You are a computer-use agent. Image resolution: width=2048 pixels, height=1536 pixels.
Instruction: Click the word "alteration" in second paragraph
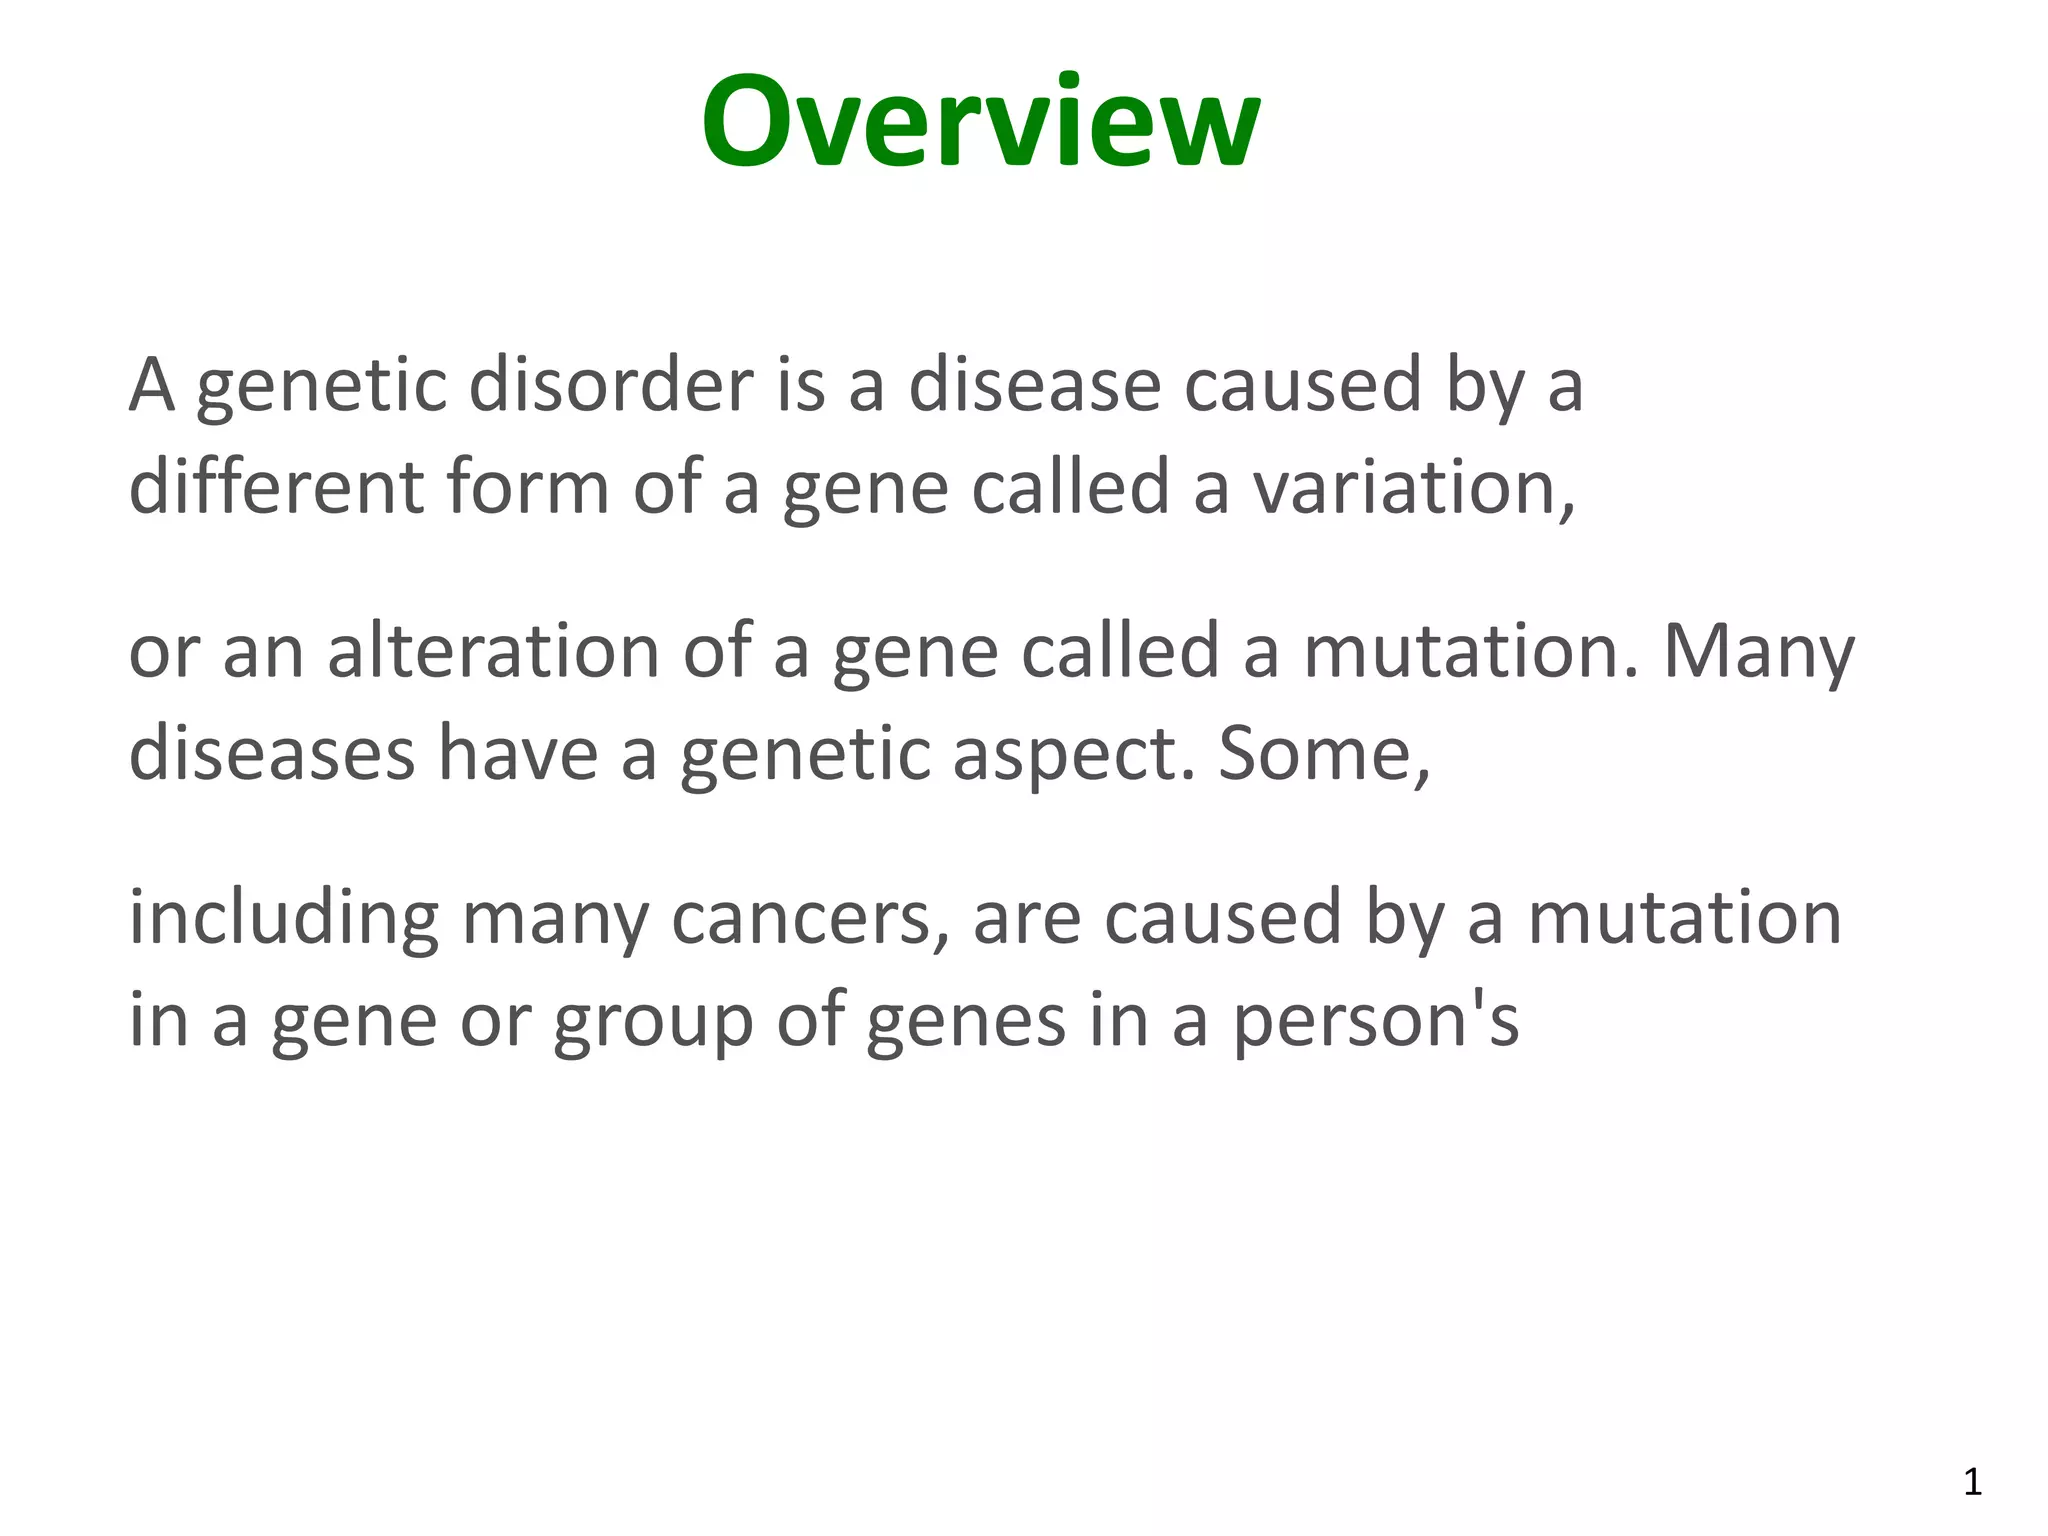click(x=493, y=652)
